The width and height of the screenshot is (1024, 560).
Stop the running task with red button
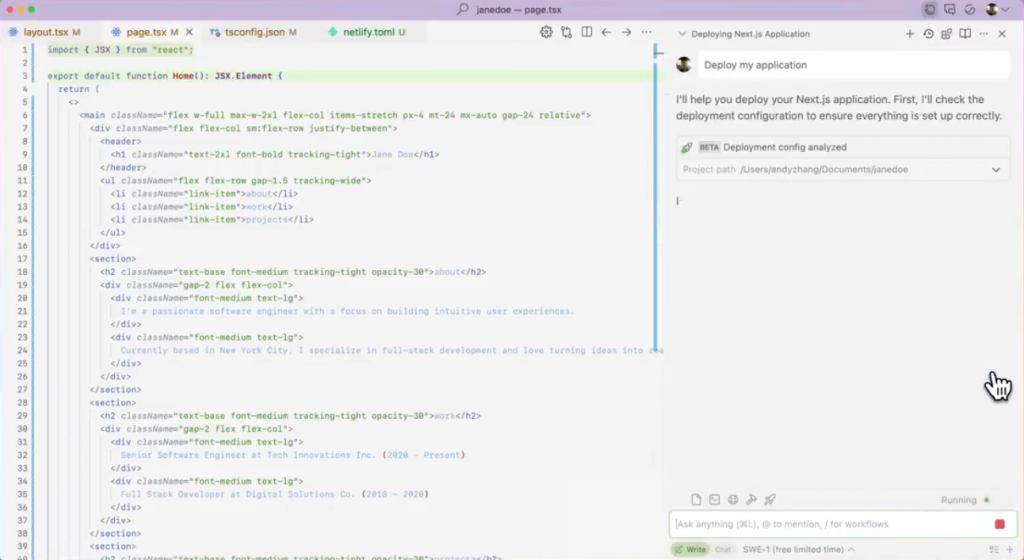[x=999, y=524]
